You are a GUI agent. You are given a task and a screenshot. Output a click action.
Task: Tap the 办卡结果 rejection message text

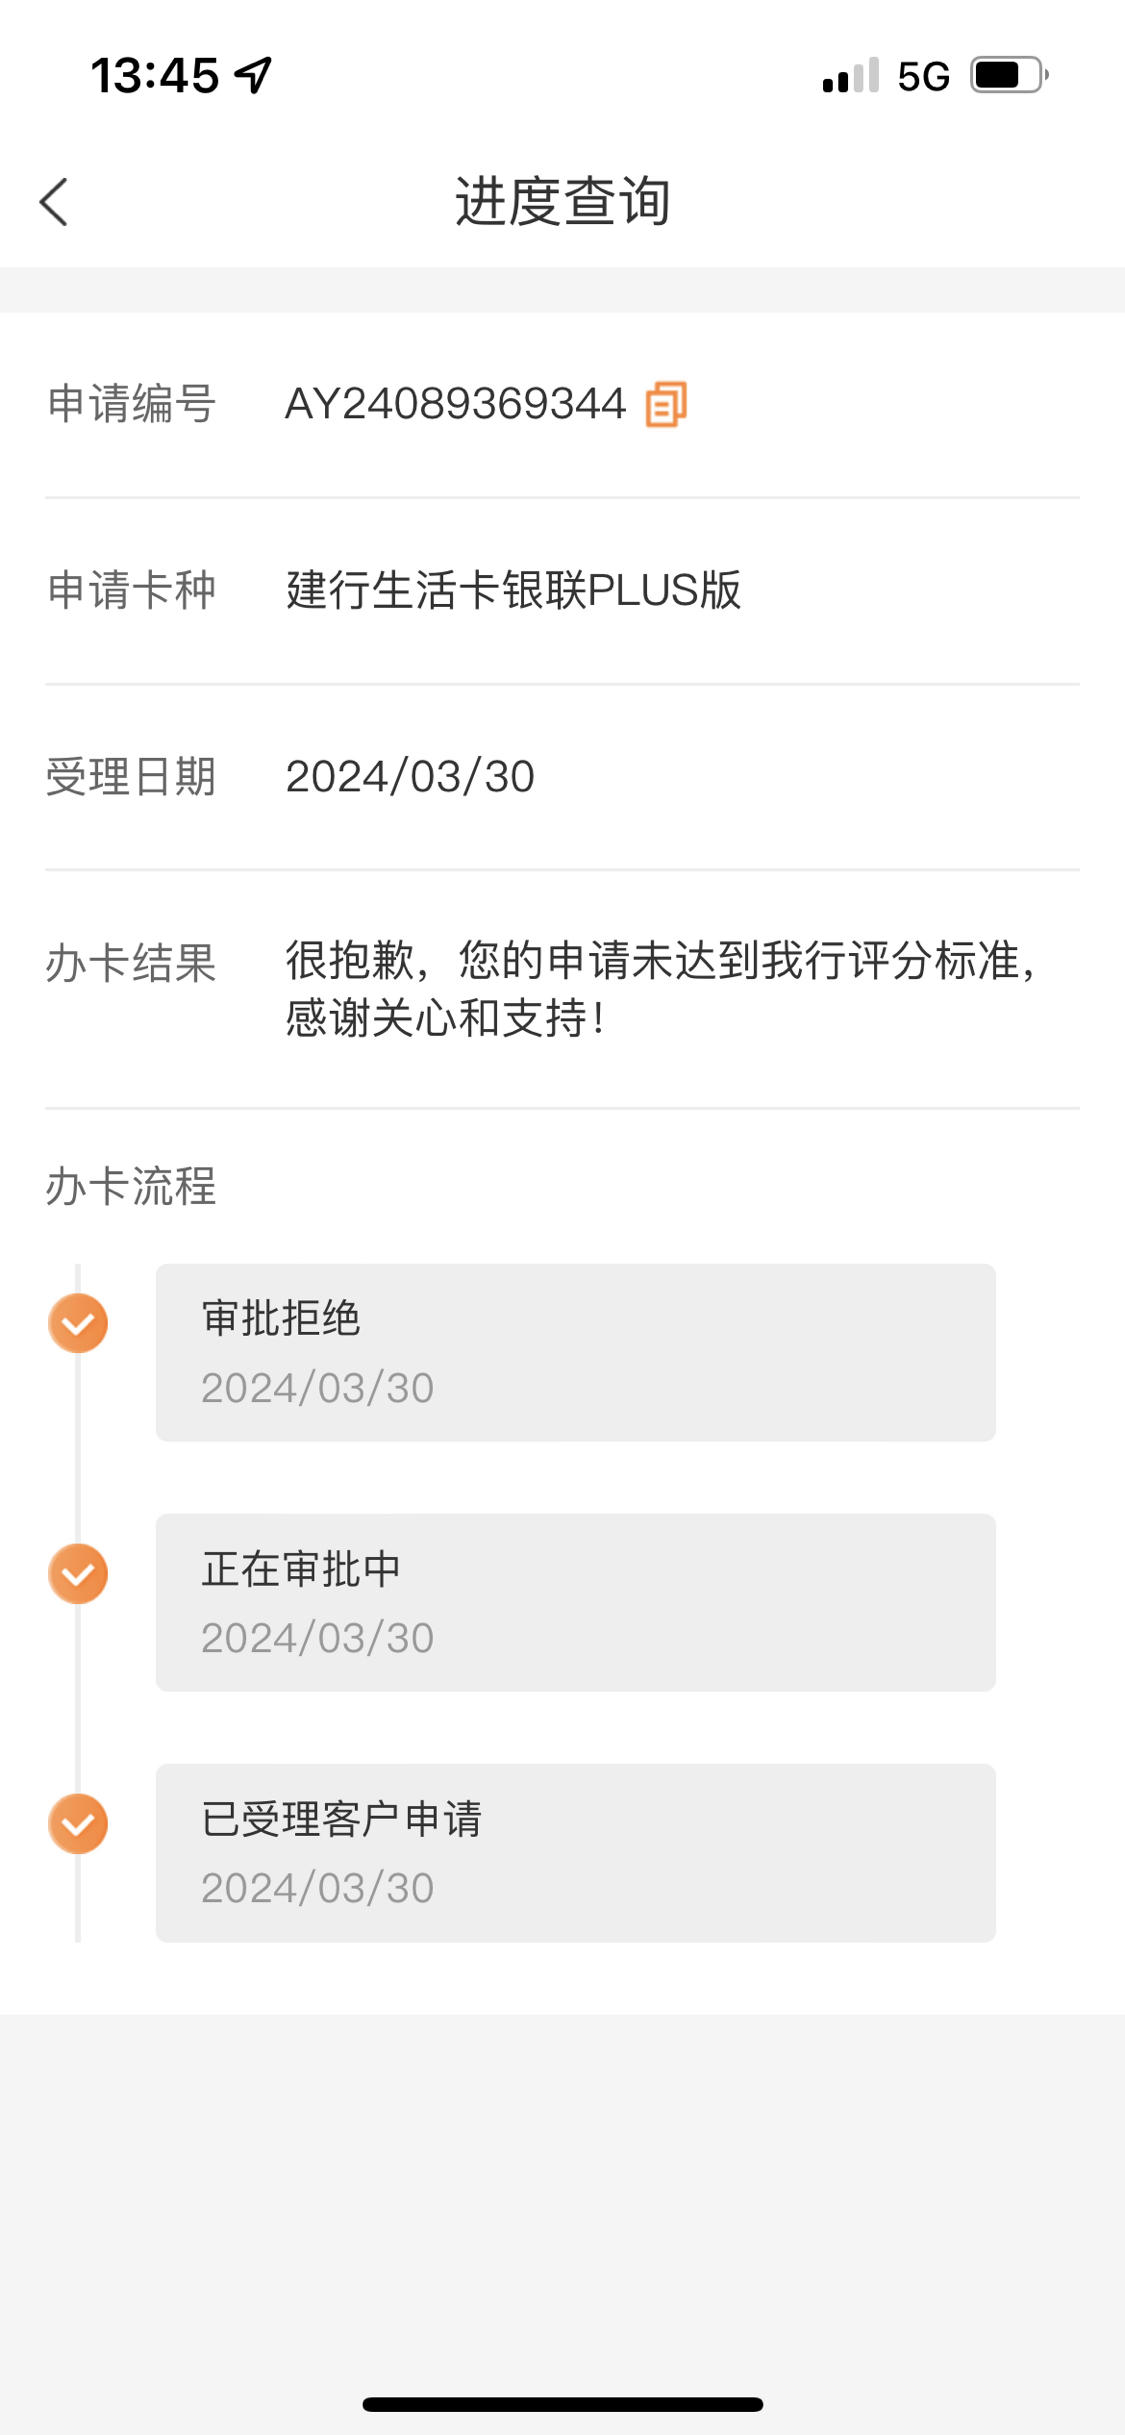(660, 989)
